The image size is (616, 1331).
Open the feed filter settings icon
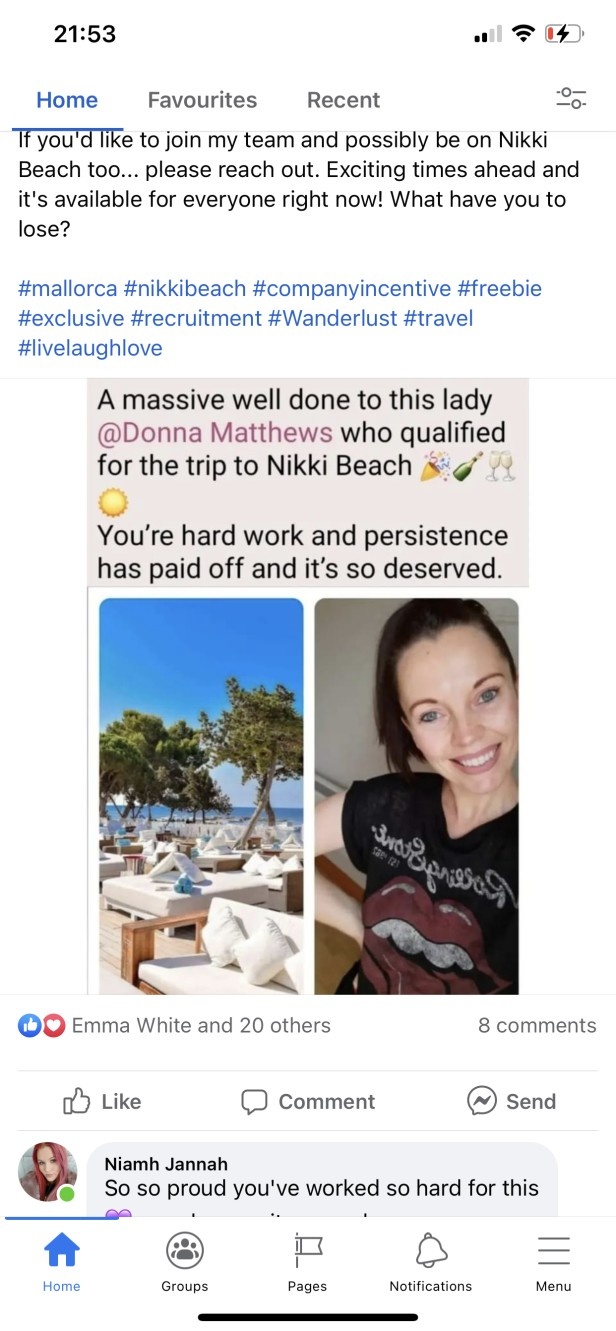(x=571, y=99)
